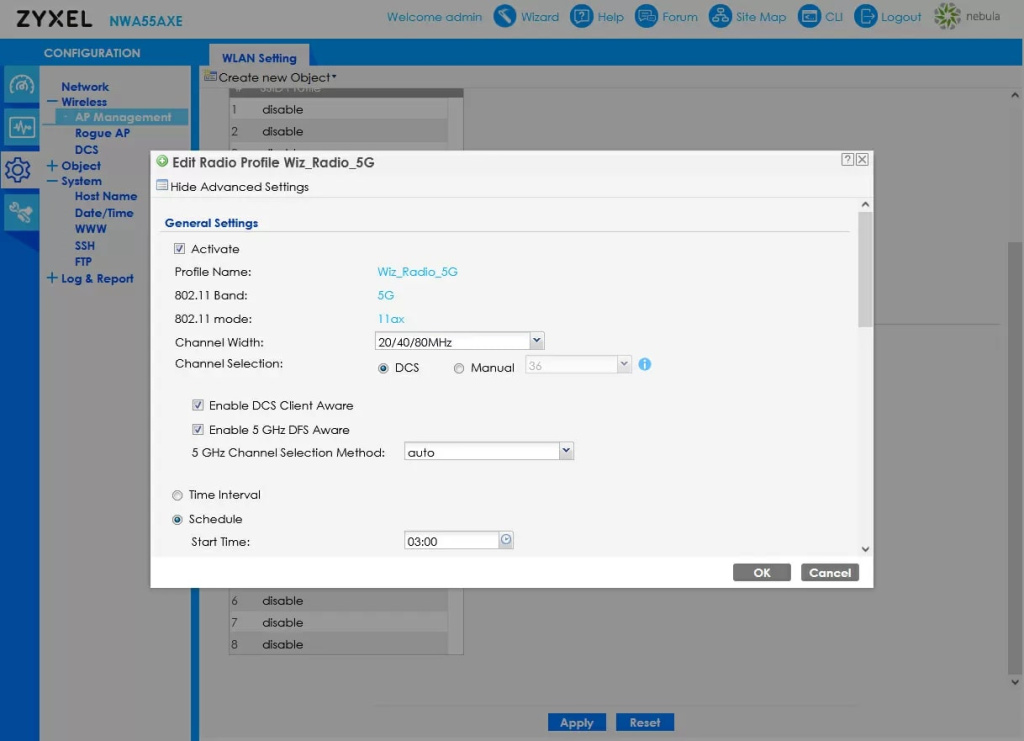Switch to the WLAN Setting tab
Image resolution: width=1024 pixels, height=741 pixels.
259,58
